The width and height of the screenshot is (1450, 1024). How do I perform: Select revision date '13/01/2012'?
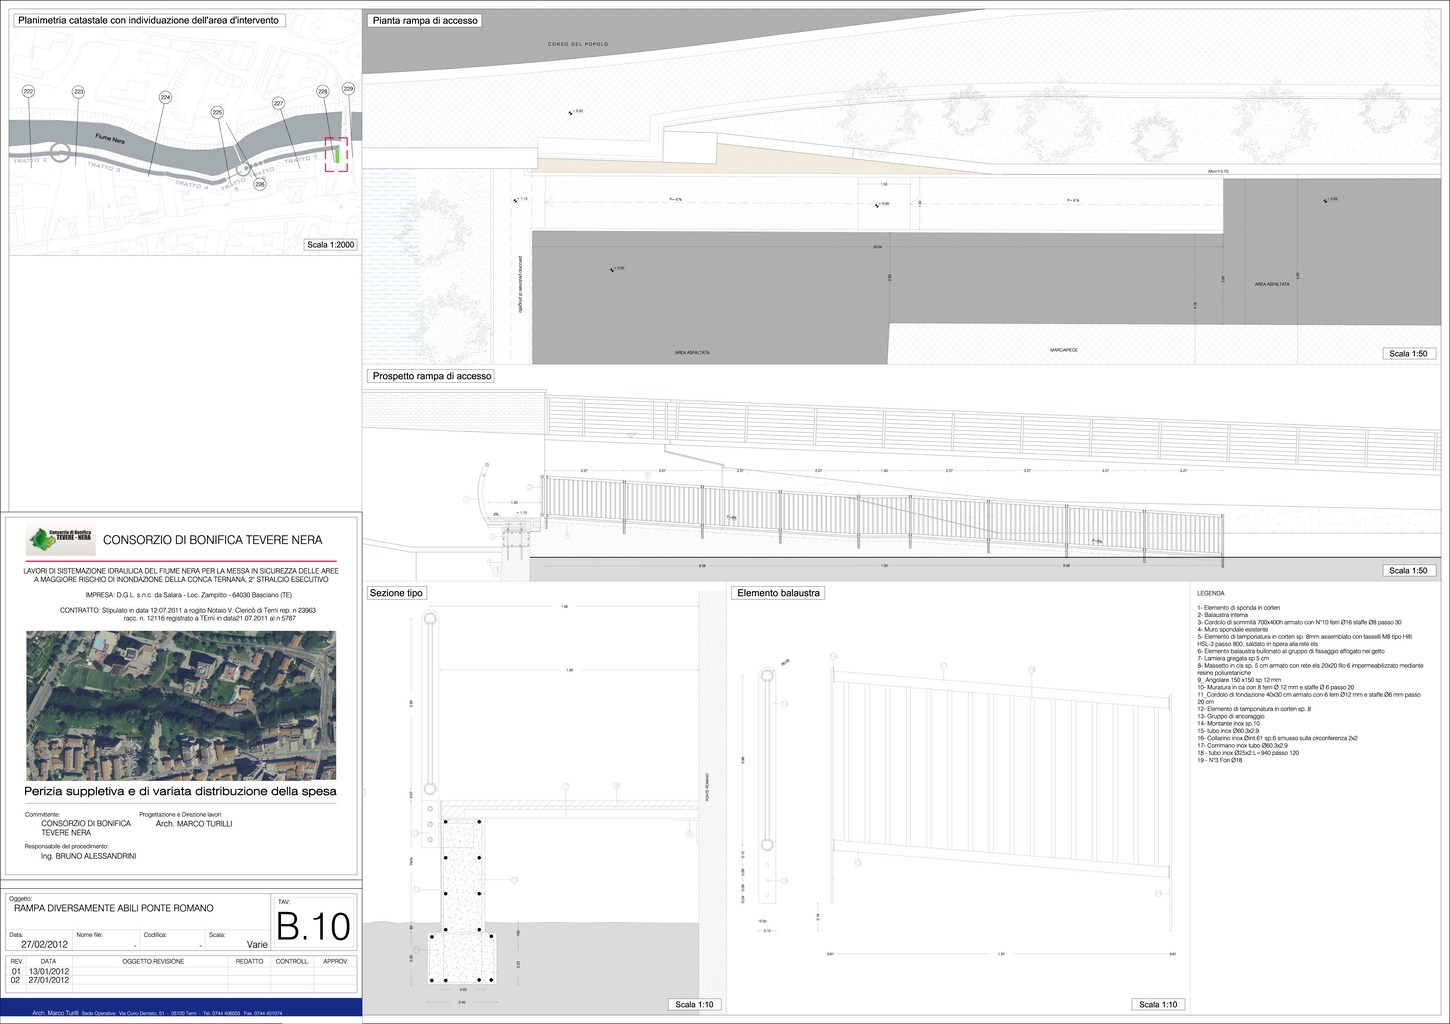coord(48,971)
